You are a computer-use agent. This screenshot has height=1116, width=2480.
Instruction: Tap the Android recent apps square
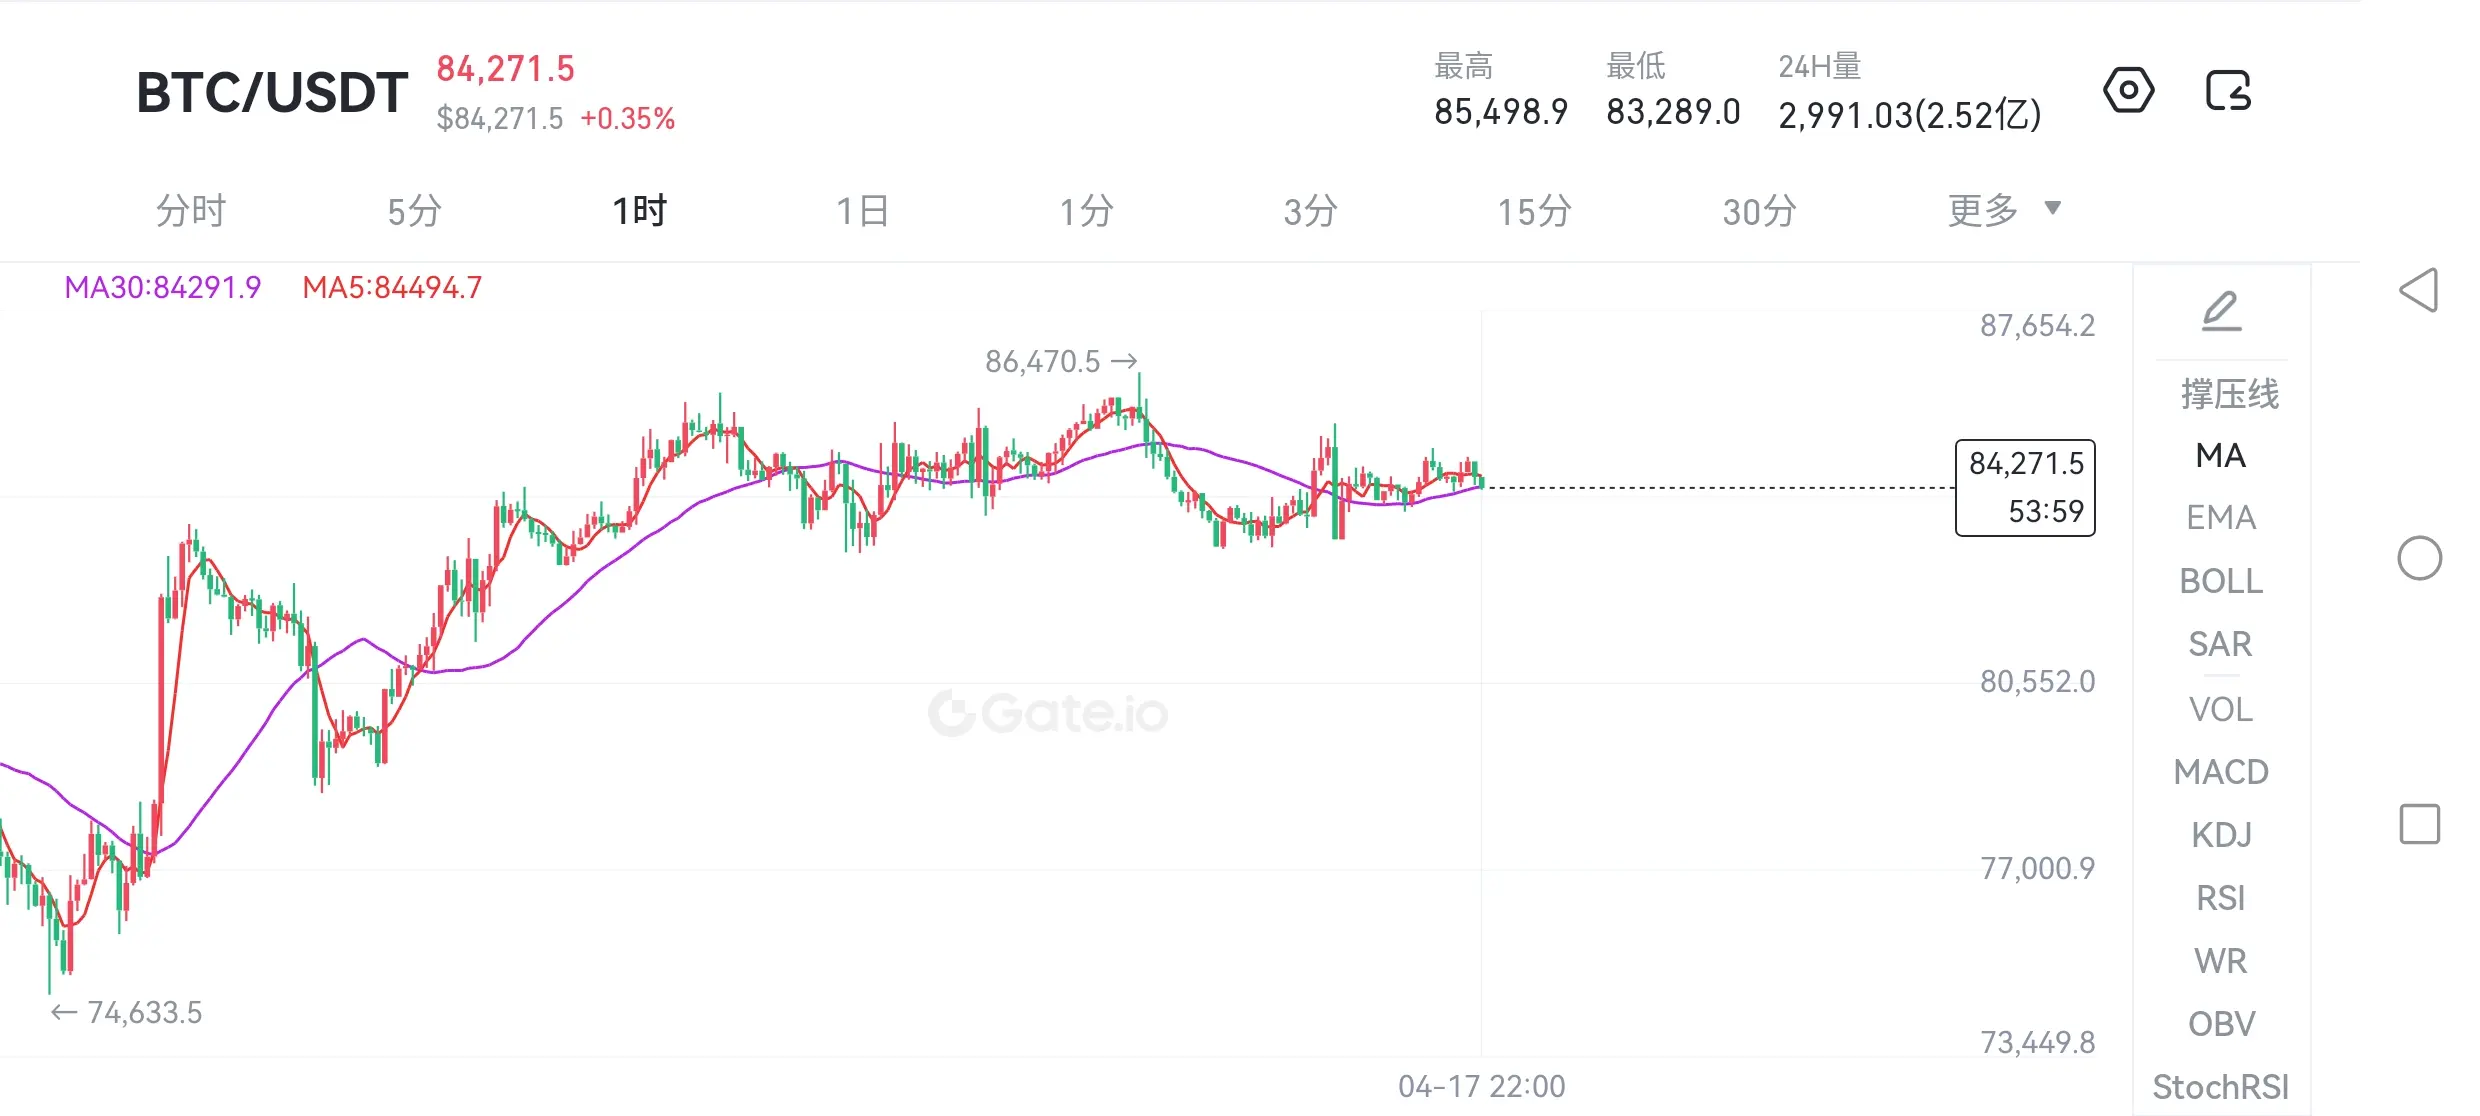click(x=2419, y=824)
